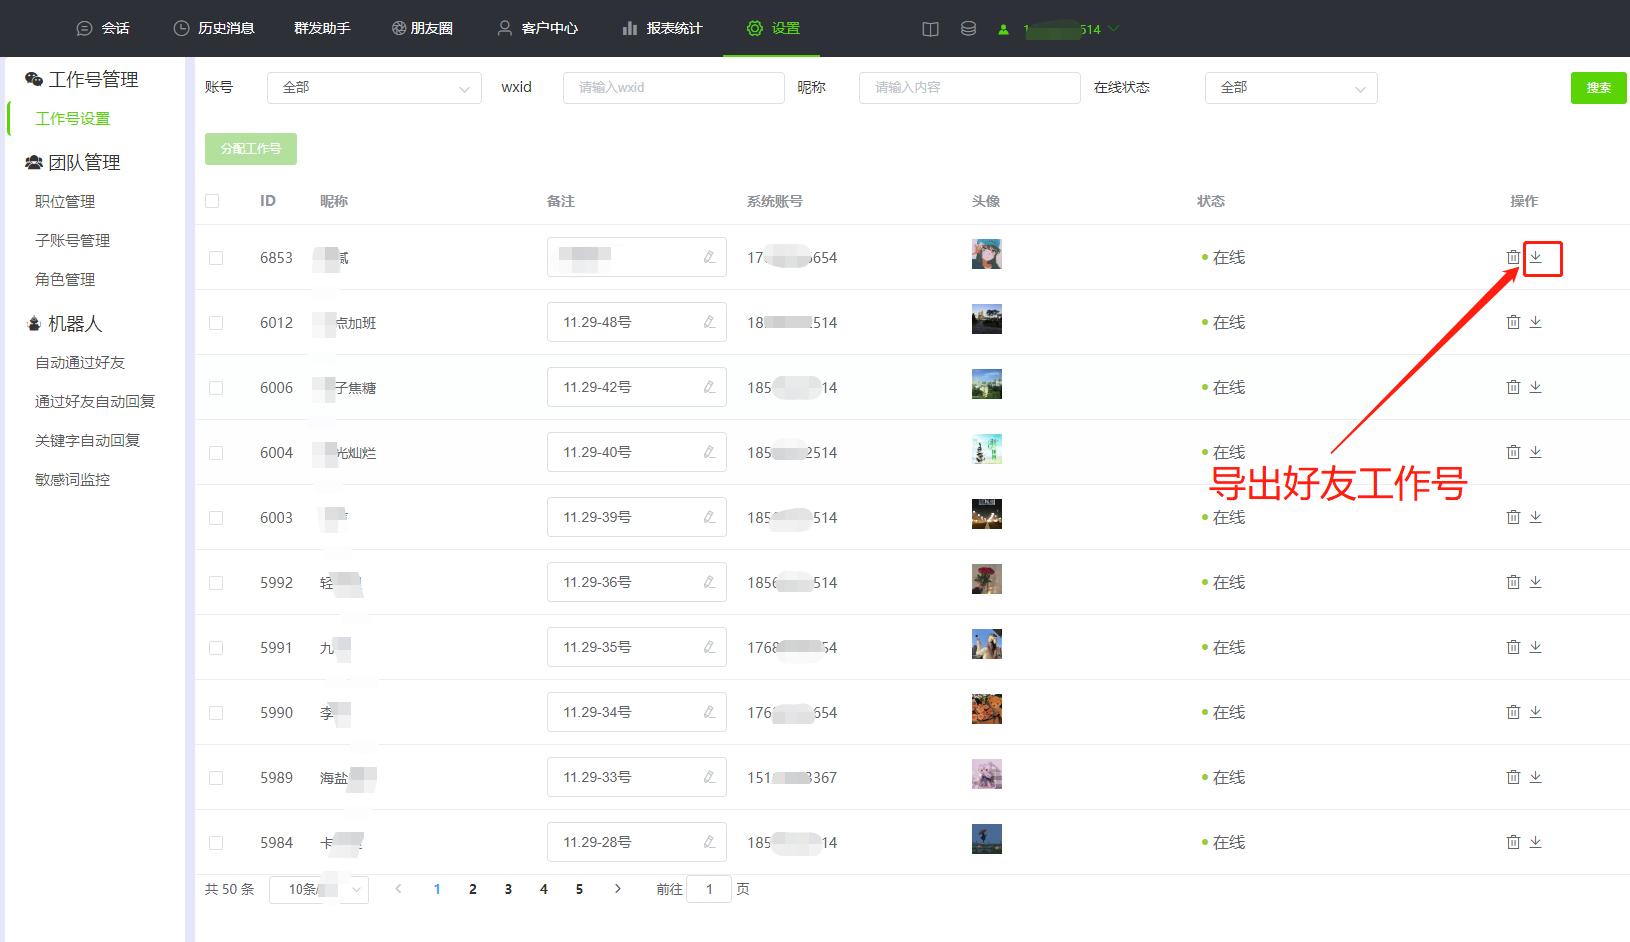1630x942 pixels.
Task: Toggle the select-all checkbox in table header
Action: 213,200
